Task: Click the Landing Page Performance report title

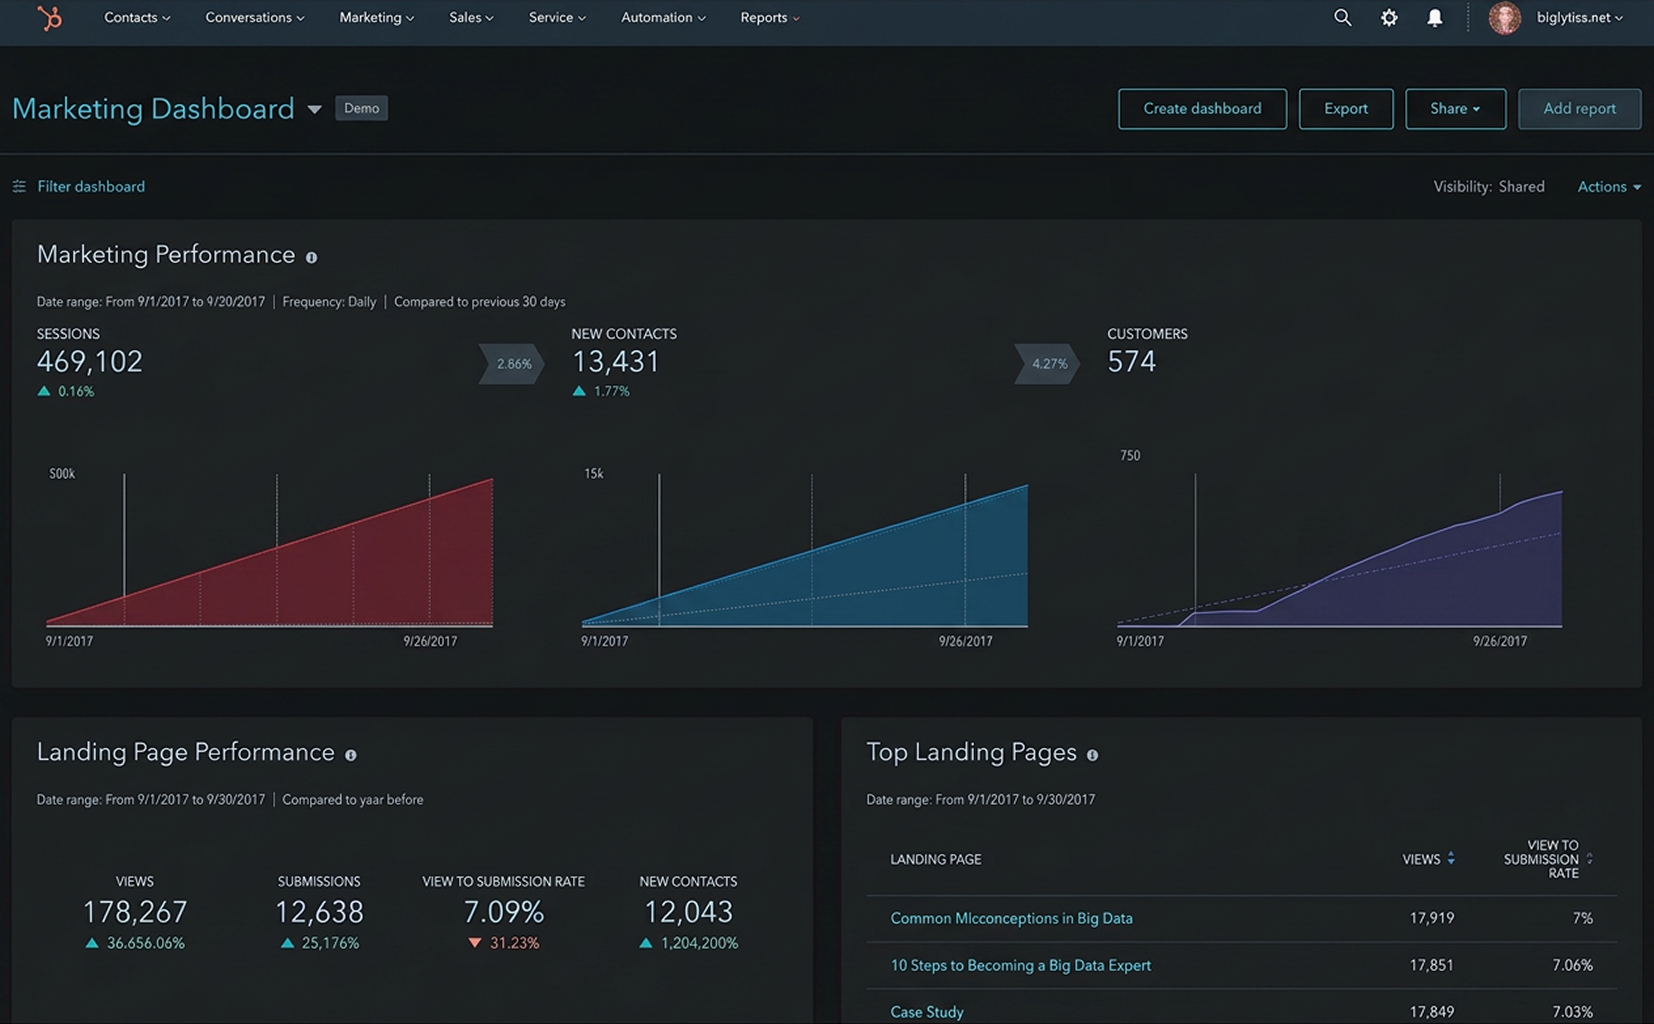Action: click(186, 752)
